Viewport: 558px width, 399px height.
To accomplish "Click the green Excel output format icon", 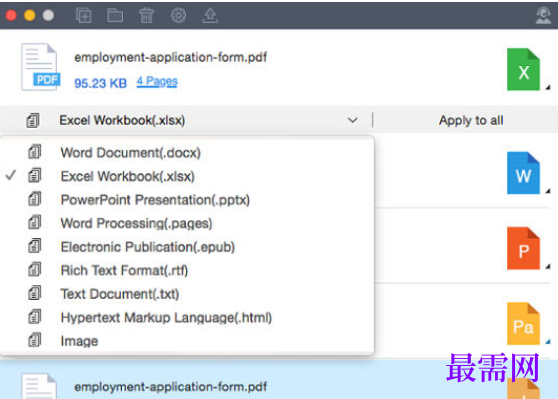I will [523, 69].
